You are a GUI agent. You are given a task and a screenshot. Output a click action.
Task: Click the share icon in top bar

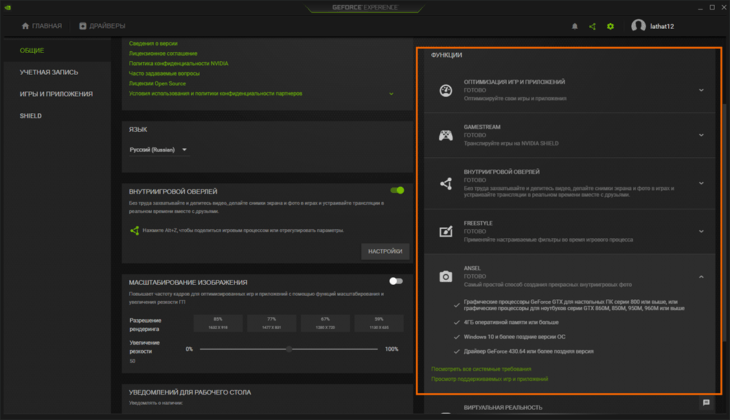(592, 27)
